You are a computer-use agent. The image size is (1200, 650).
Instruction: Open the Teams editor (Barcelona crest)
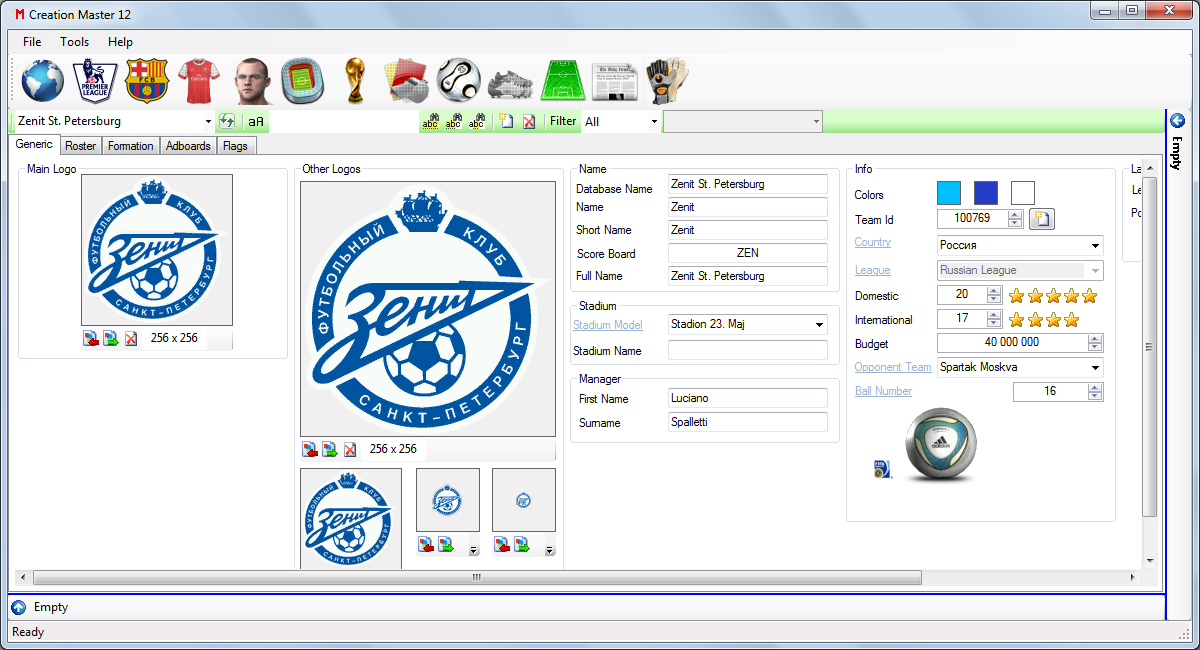pos(147,81)
